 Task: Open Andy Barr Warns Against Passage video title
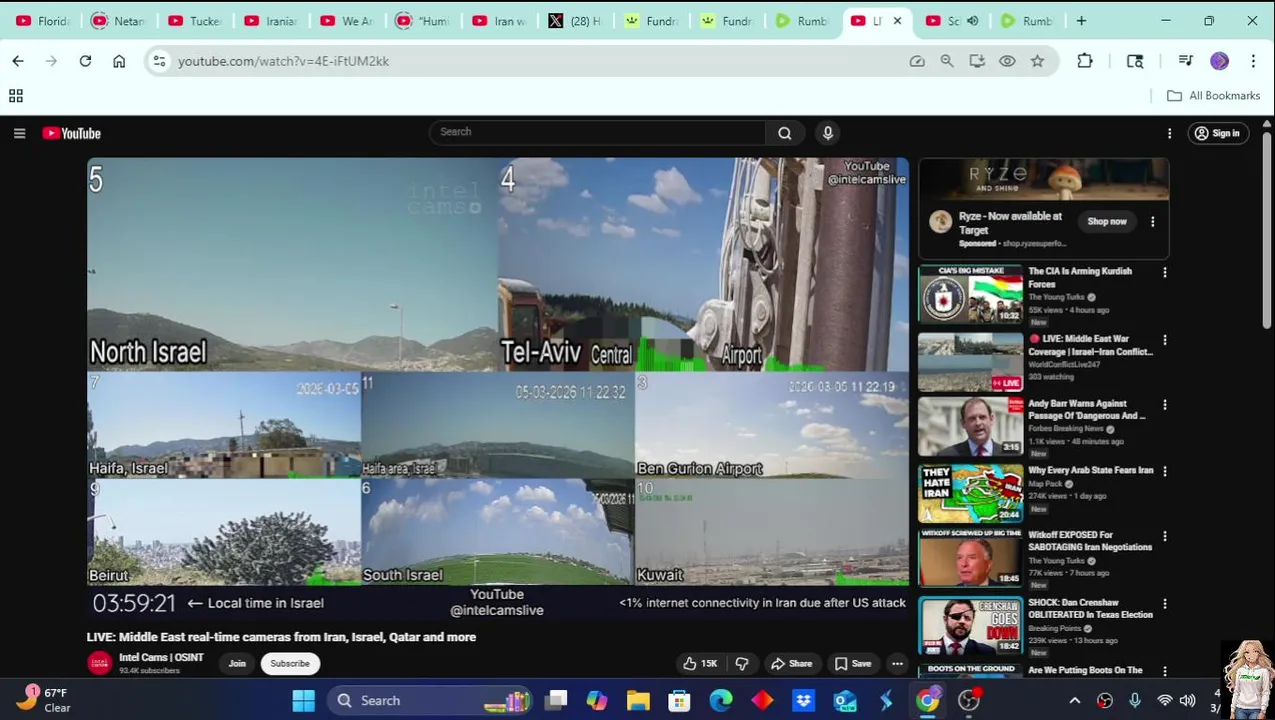1087,410
